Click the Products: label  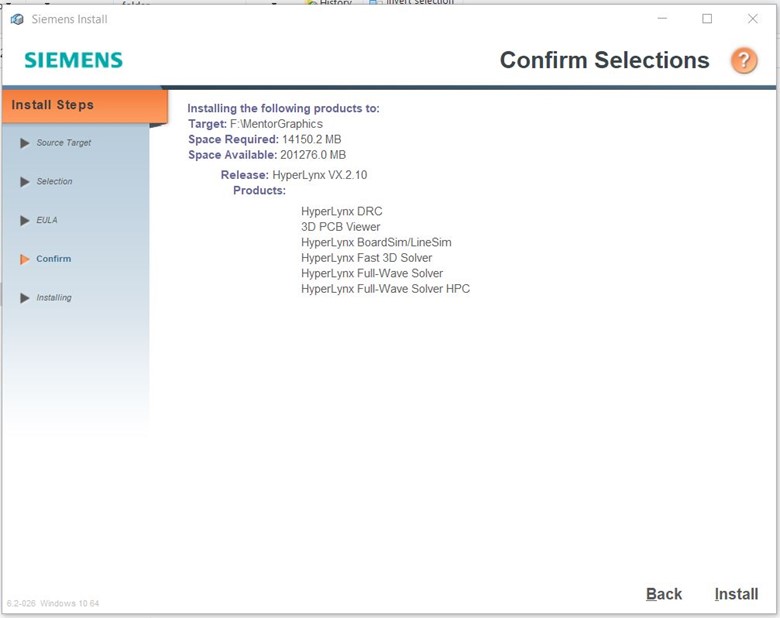[x=260, y=191]
